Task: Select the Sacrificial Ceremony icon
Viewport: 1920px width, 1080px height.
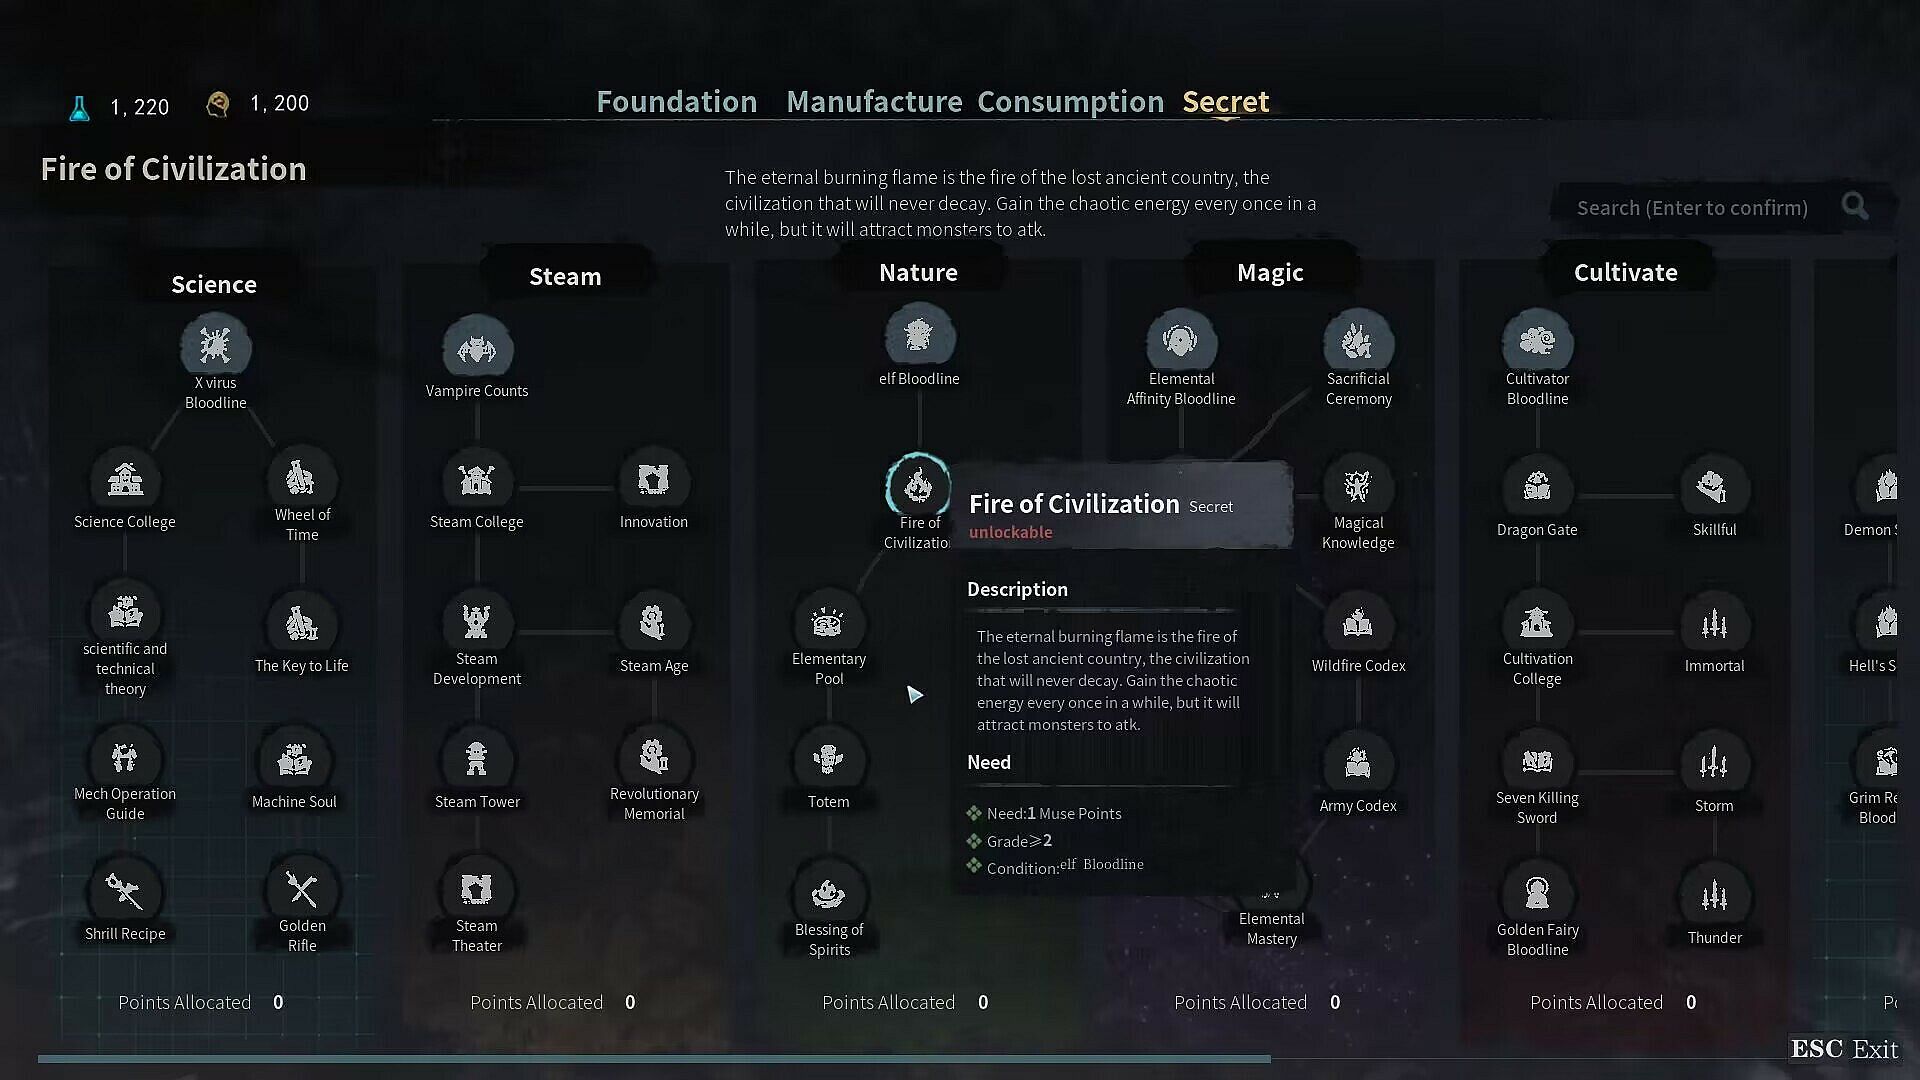Action: pos(1357,342)
